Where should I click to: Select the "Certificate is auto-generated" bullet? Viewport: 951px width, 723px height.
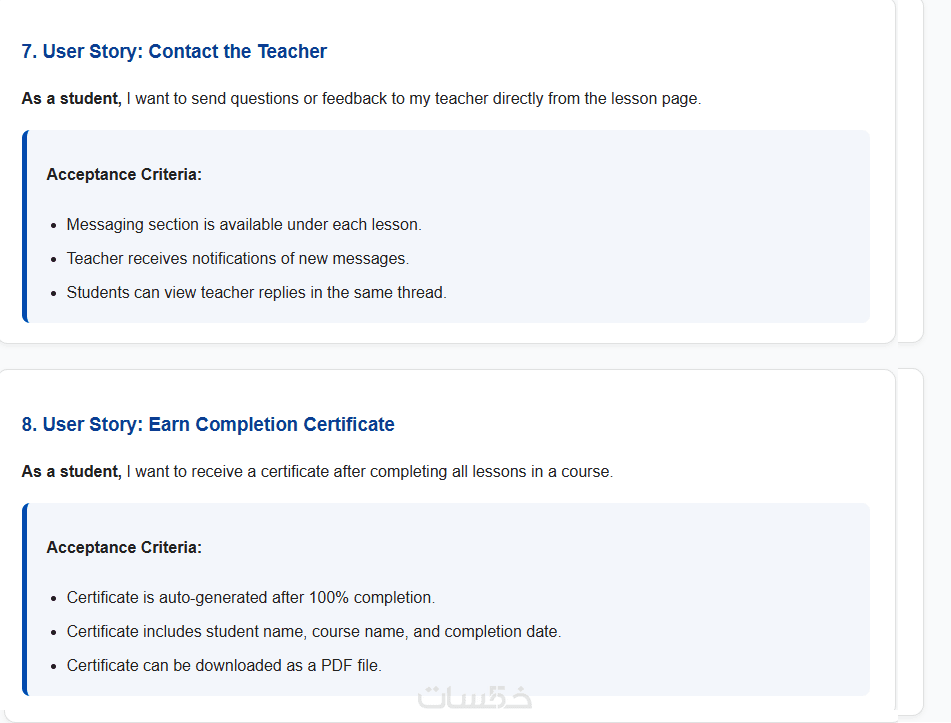(x=250, y=597)
